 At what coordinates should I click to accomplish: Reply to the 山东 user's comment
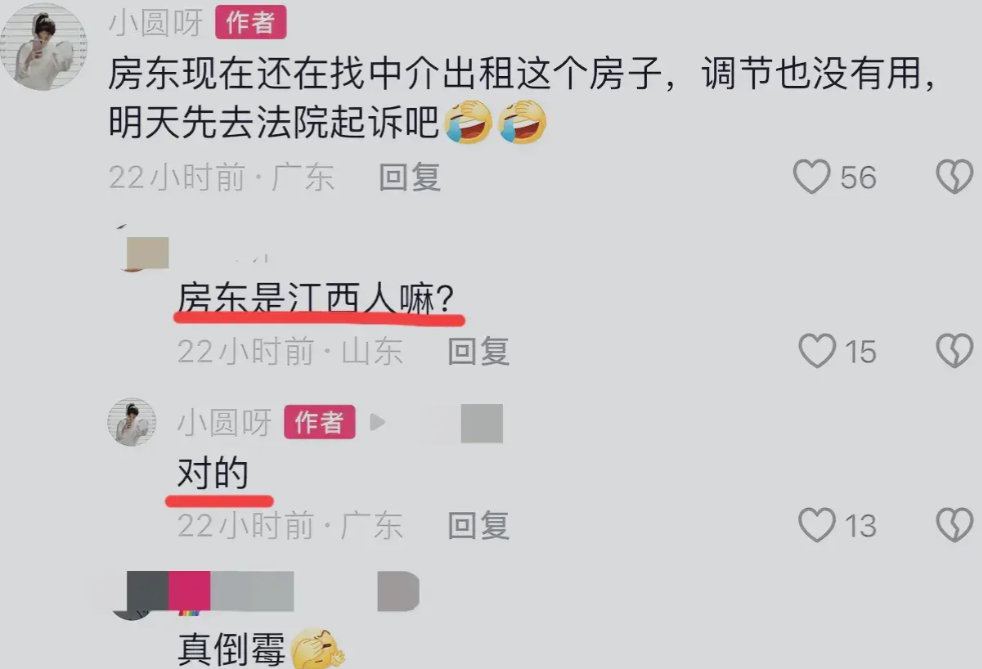[478, 351]
